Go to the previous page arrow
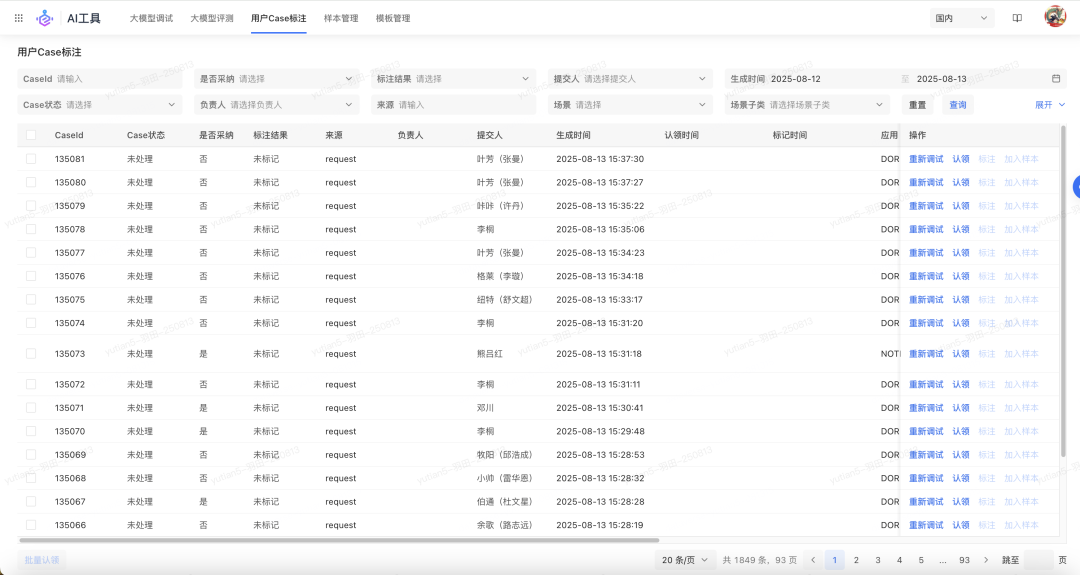 813,560
